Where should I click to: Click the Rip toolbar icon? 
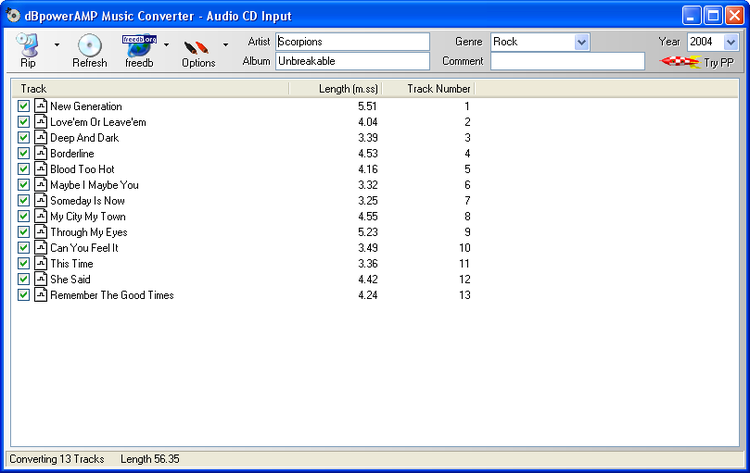pos(27,45)
